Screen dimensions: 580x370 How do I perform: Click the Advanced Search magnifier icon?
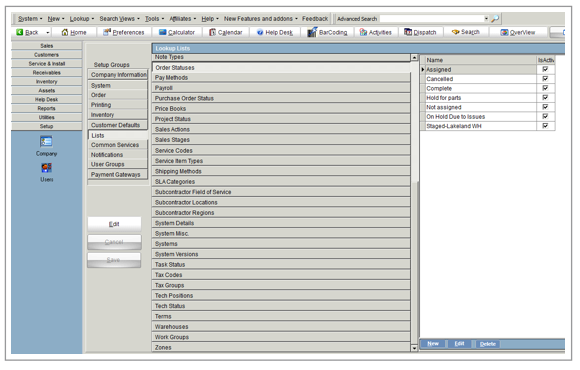pyautogui.click(x=495, y=18)
